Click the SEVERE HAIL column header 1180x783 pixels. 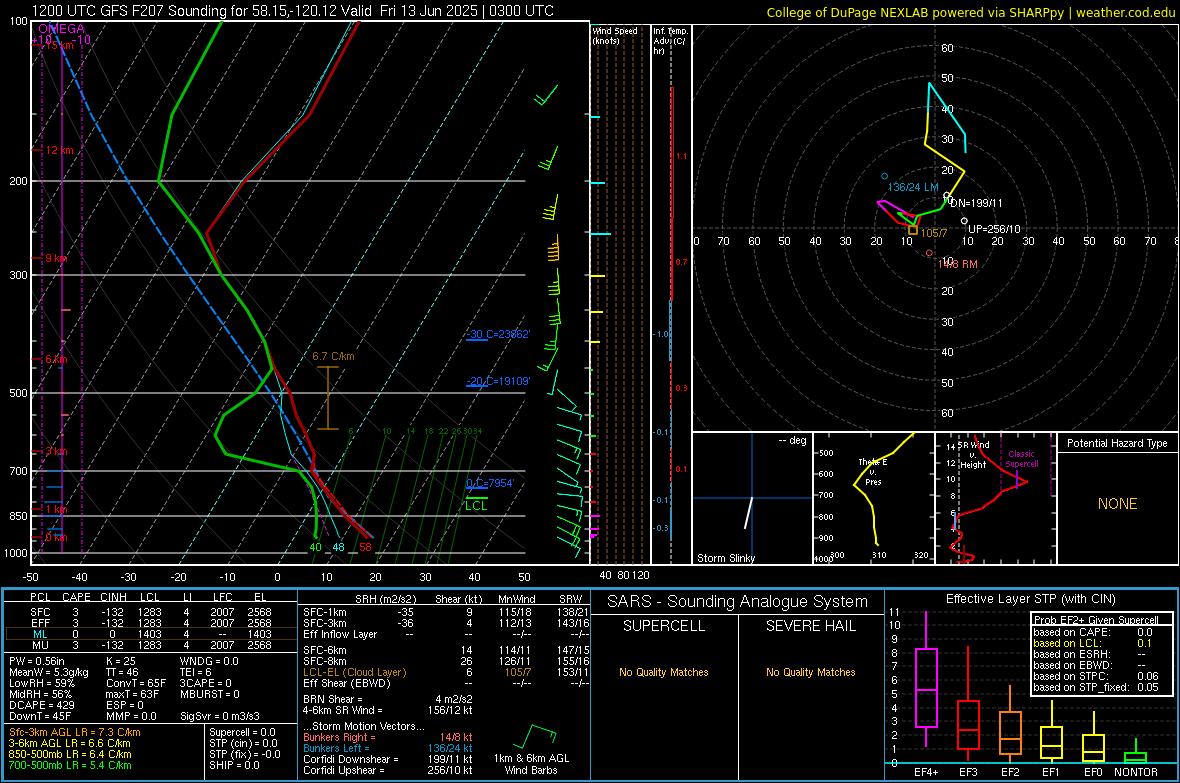point(810,626)
